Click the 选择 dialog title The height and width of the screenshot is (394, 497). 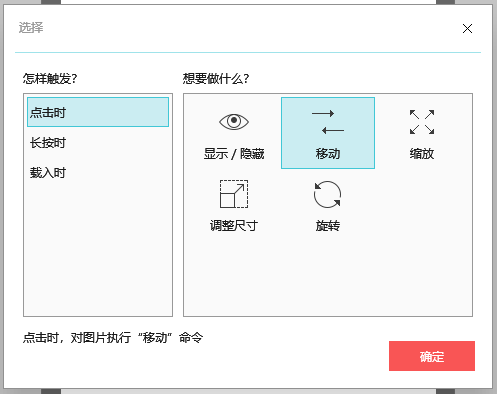pyautogui.click(x=31, y=27)
